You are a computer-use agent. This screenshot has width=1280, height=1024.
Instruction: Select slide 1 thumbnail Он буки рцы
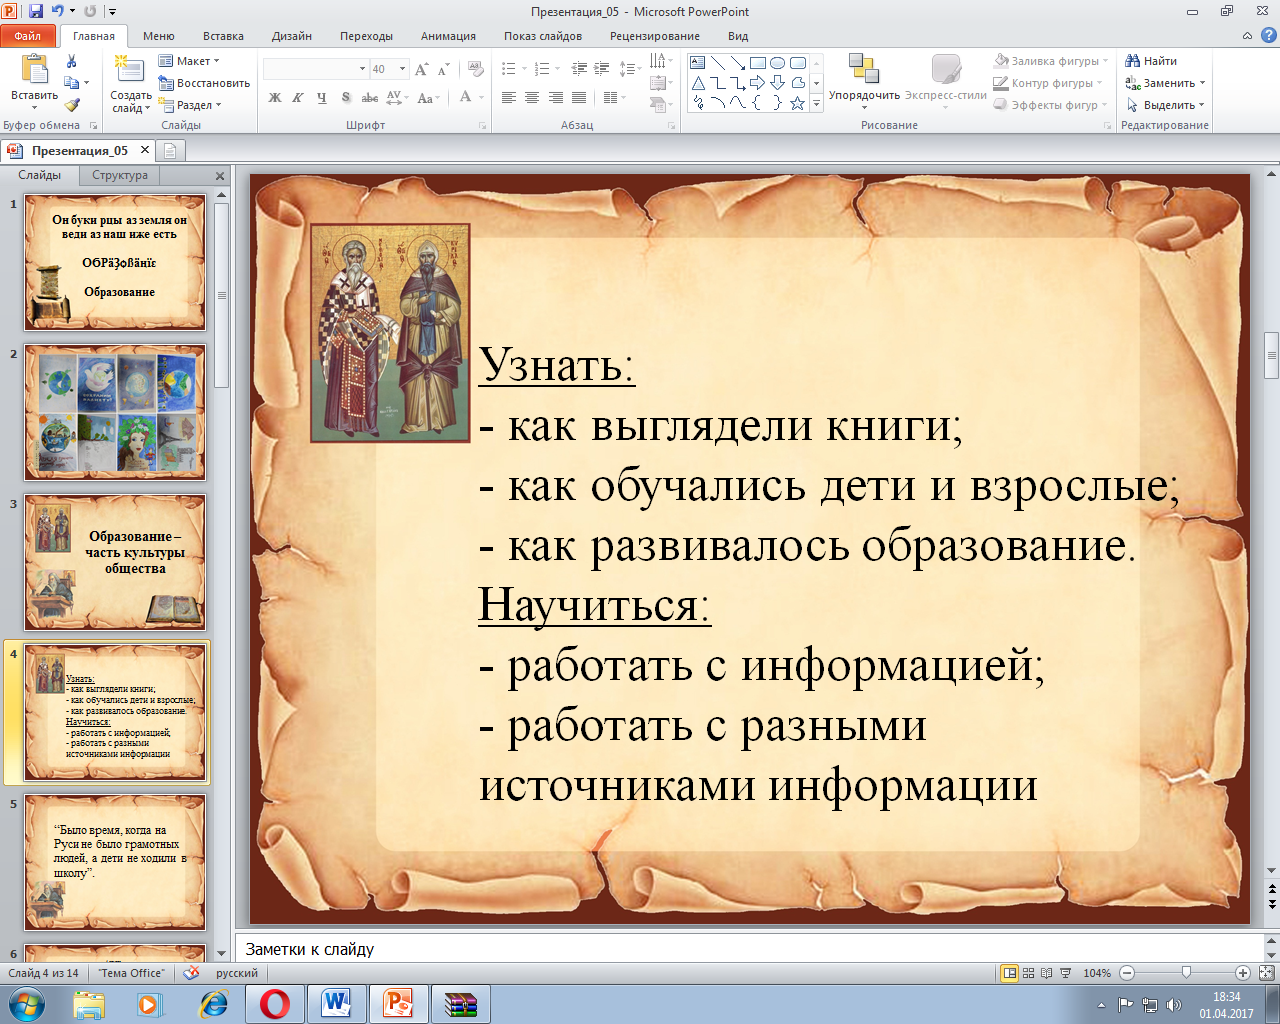pos(115,263)
